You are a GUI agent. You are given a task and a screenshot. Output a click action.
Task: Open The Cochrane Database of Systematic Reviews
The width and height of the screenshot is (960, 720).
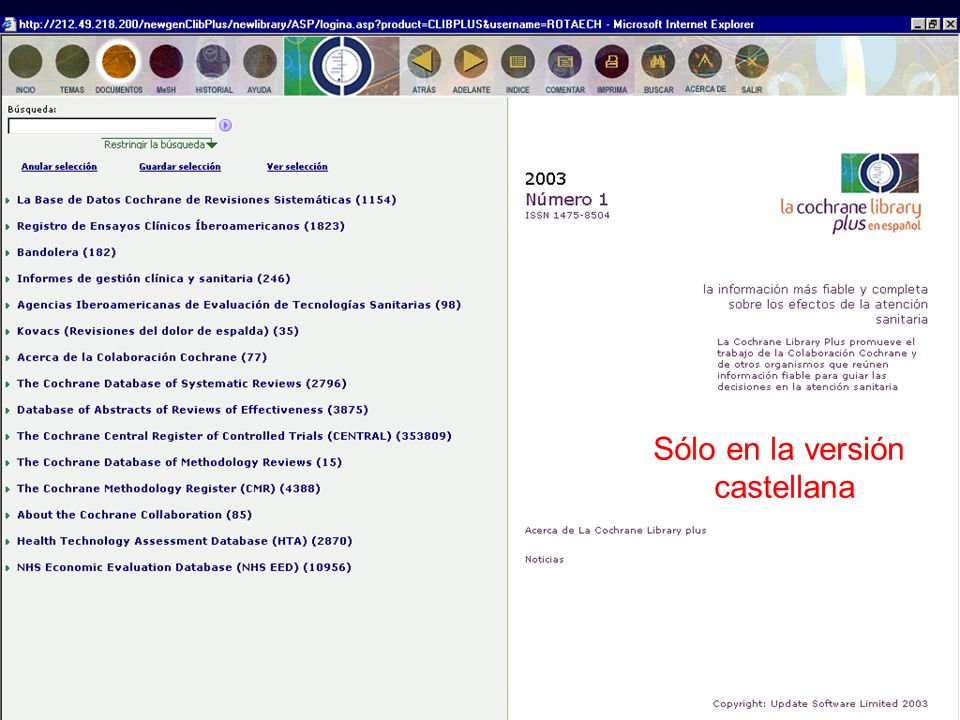click(x=182, y=383)
